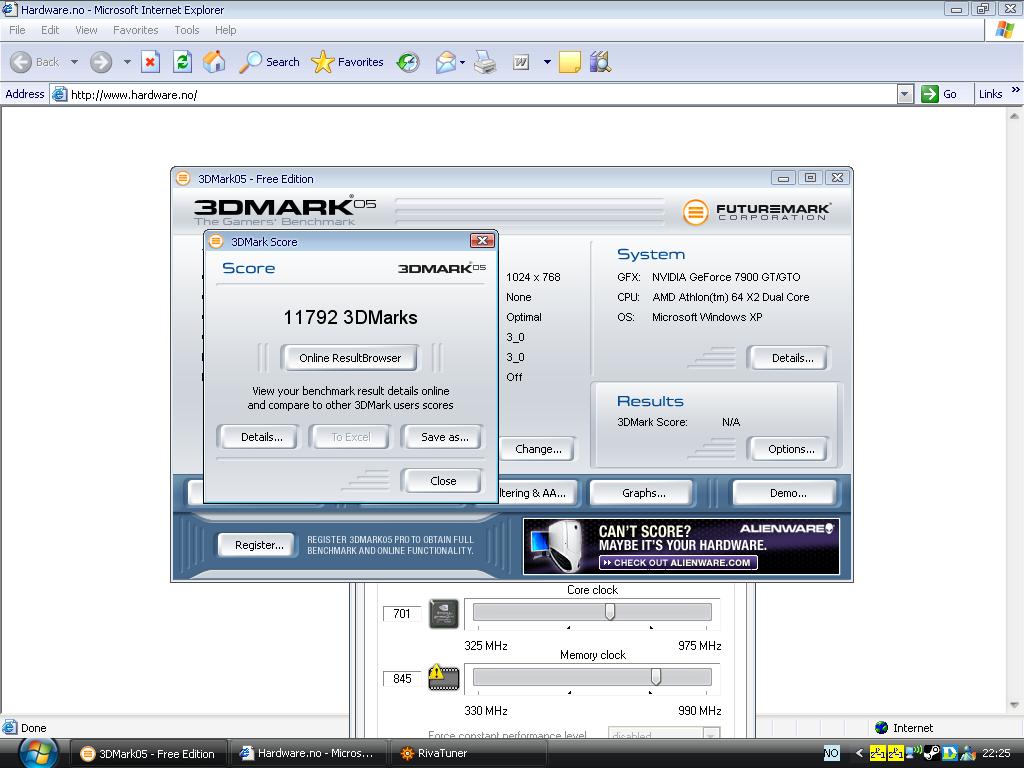
Task: Click the Print icon in IE toolbar
Action: pos(485,62)
